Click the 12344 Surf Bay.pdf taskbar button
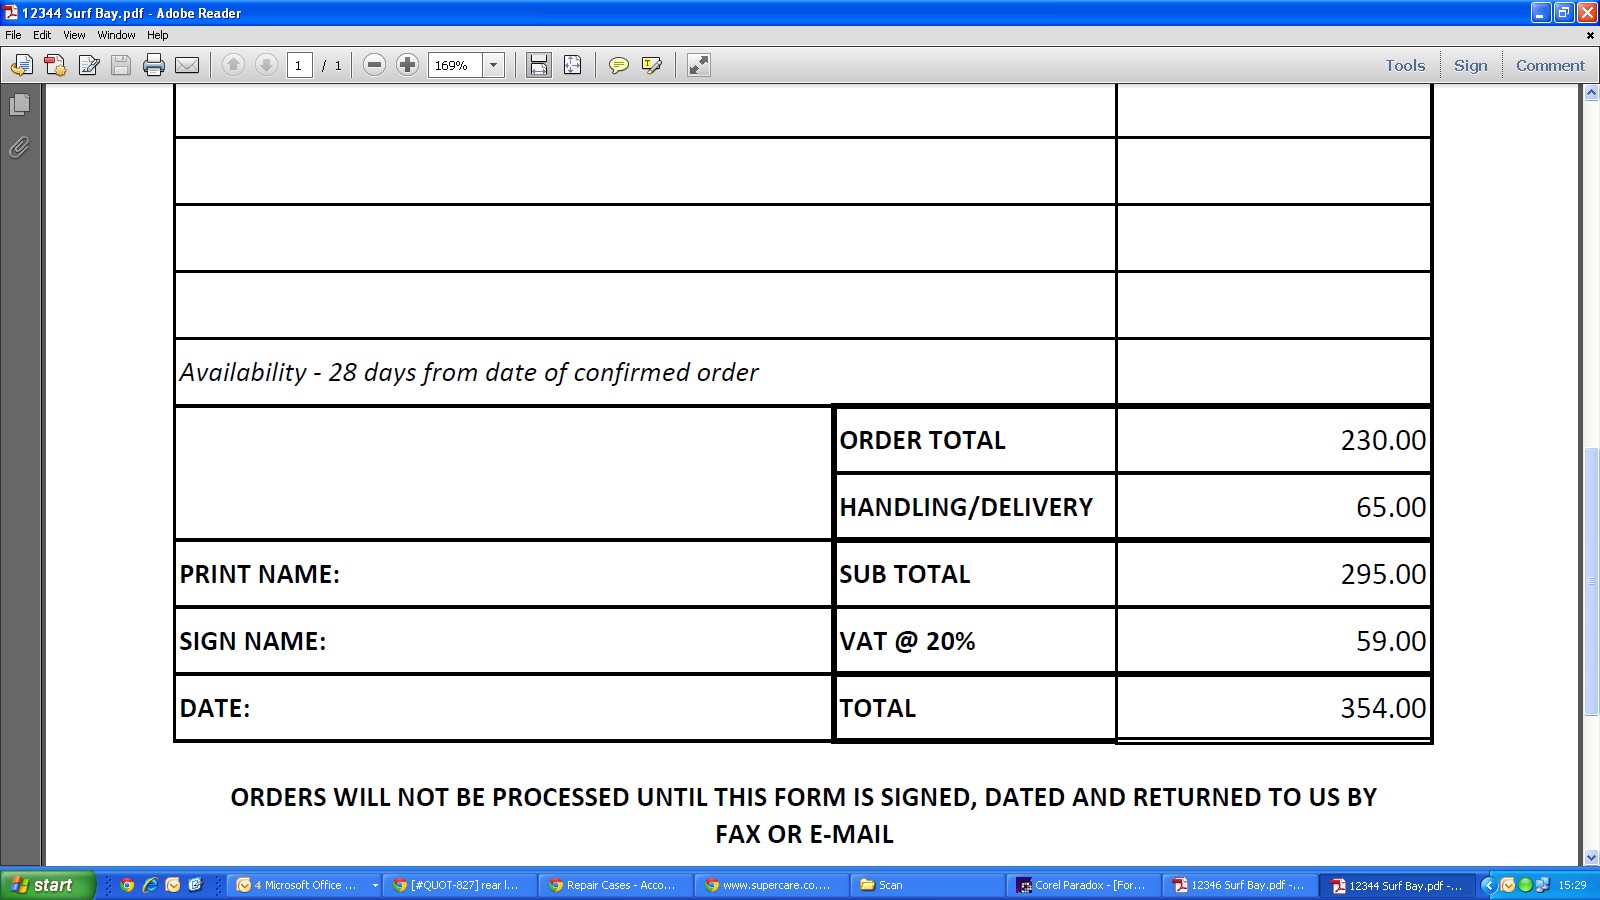The image size is (1600, 900). (x=1397, y=885)
